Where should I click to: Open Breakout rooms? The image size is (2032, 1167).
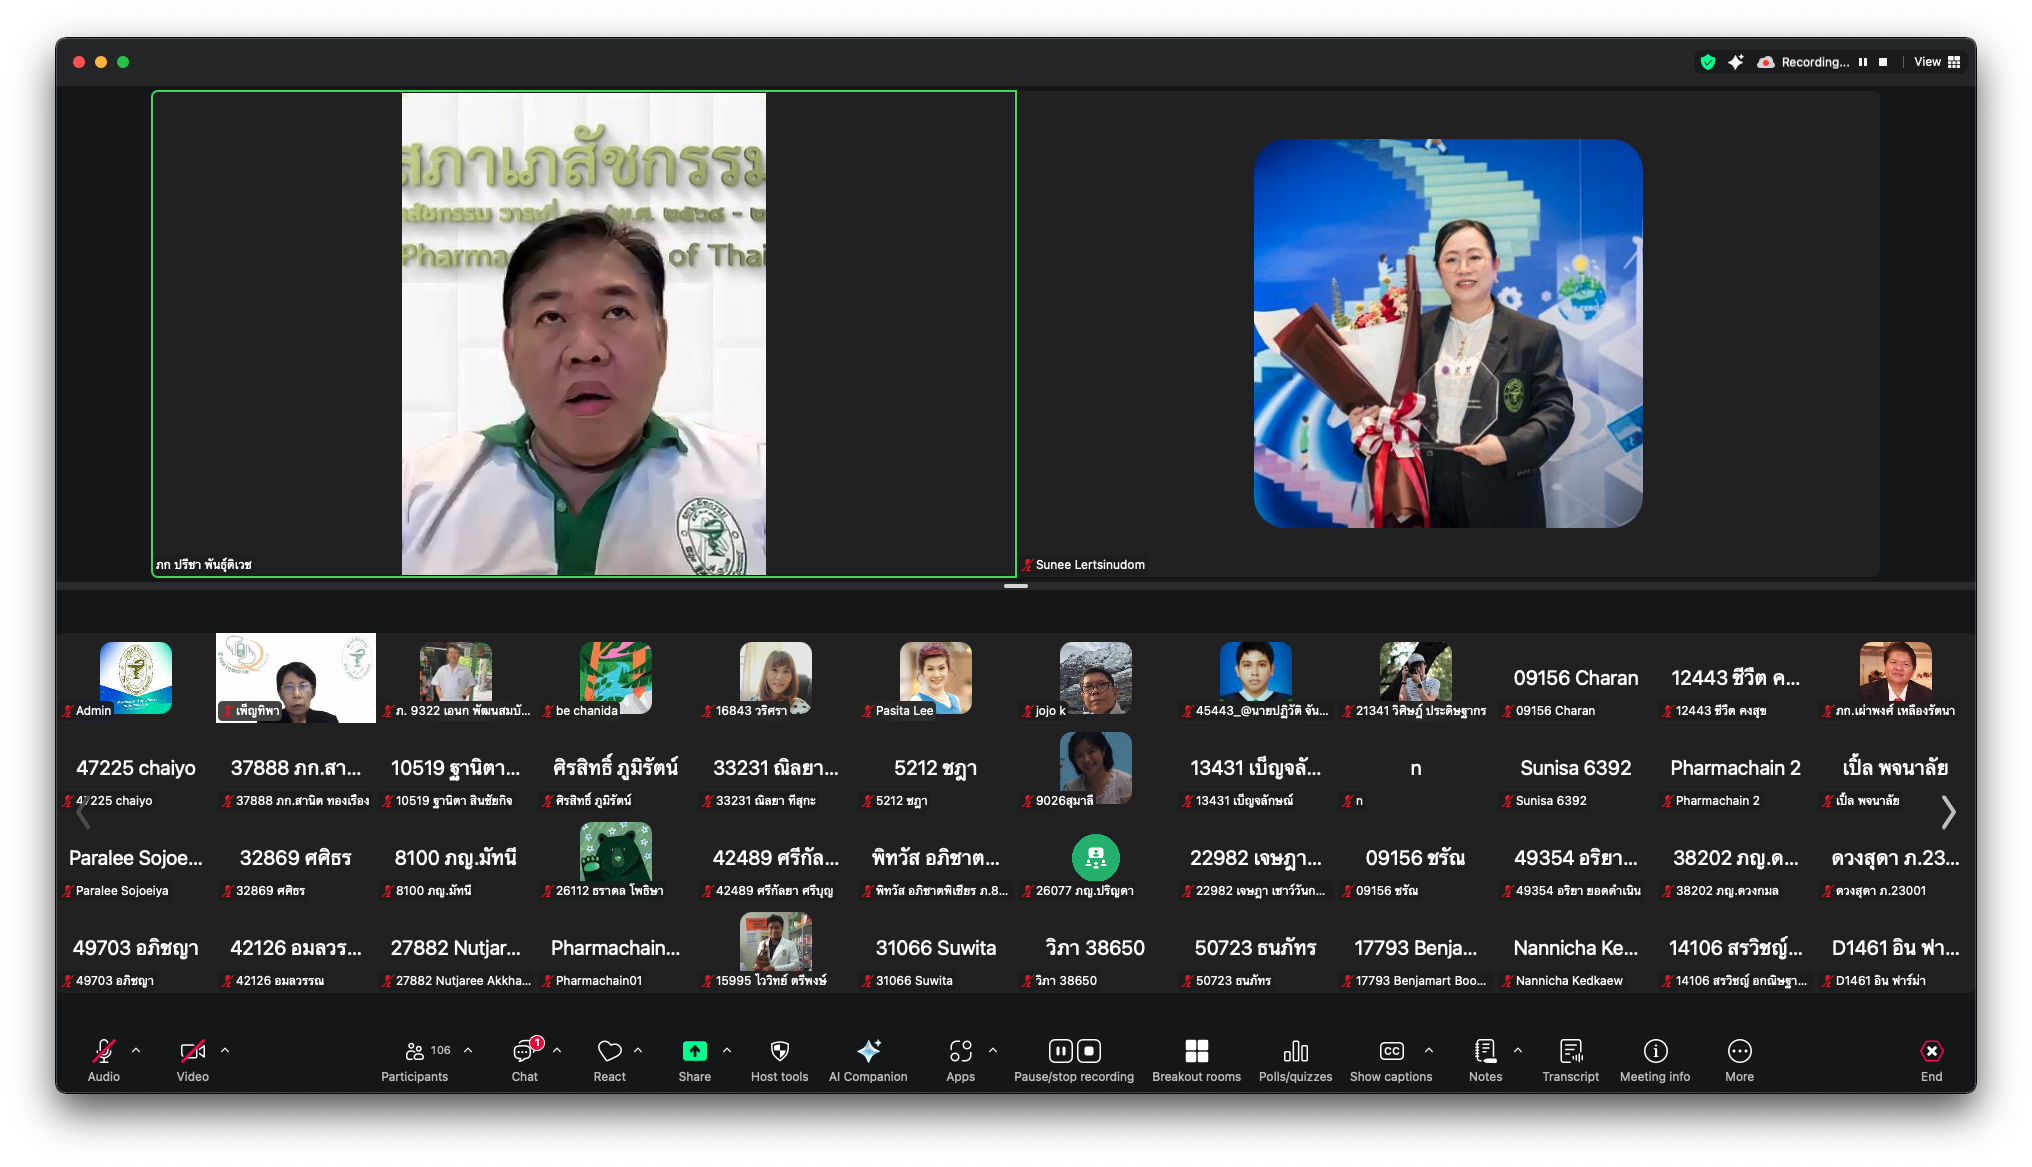1196,1051
